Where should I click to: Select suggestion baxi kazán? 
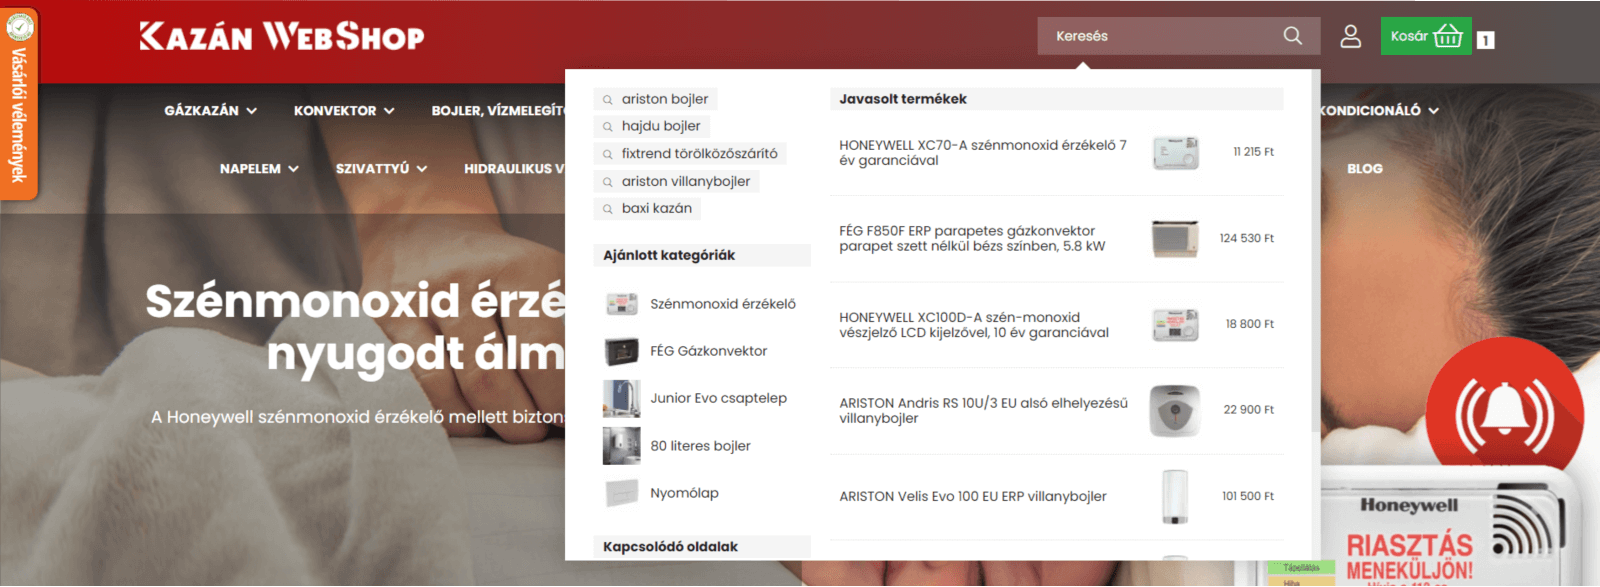pyautogui.click(x=647, y=208)
